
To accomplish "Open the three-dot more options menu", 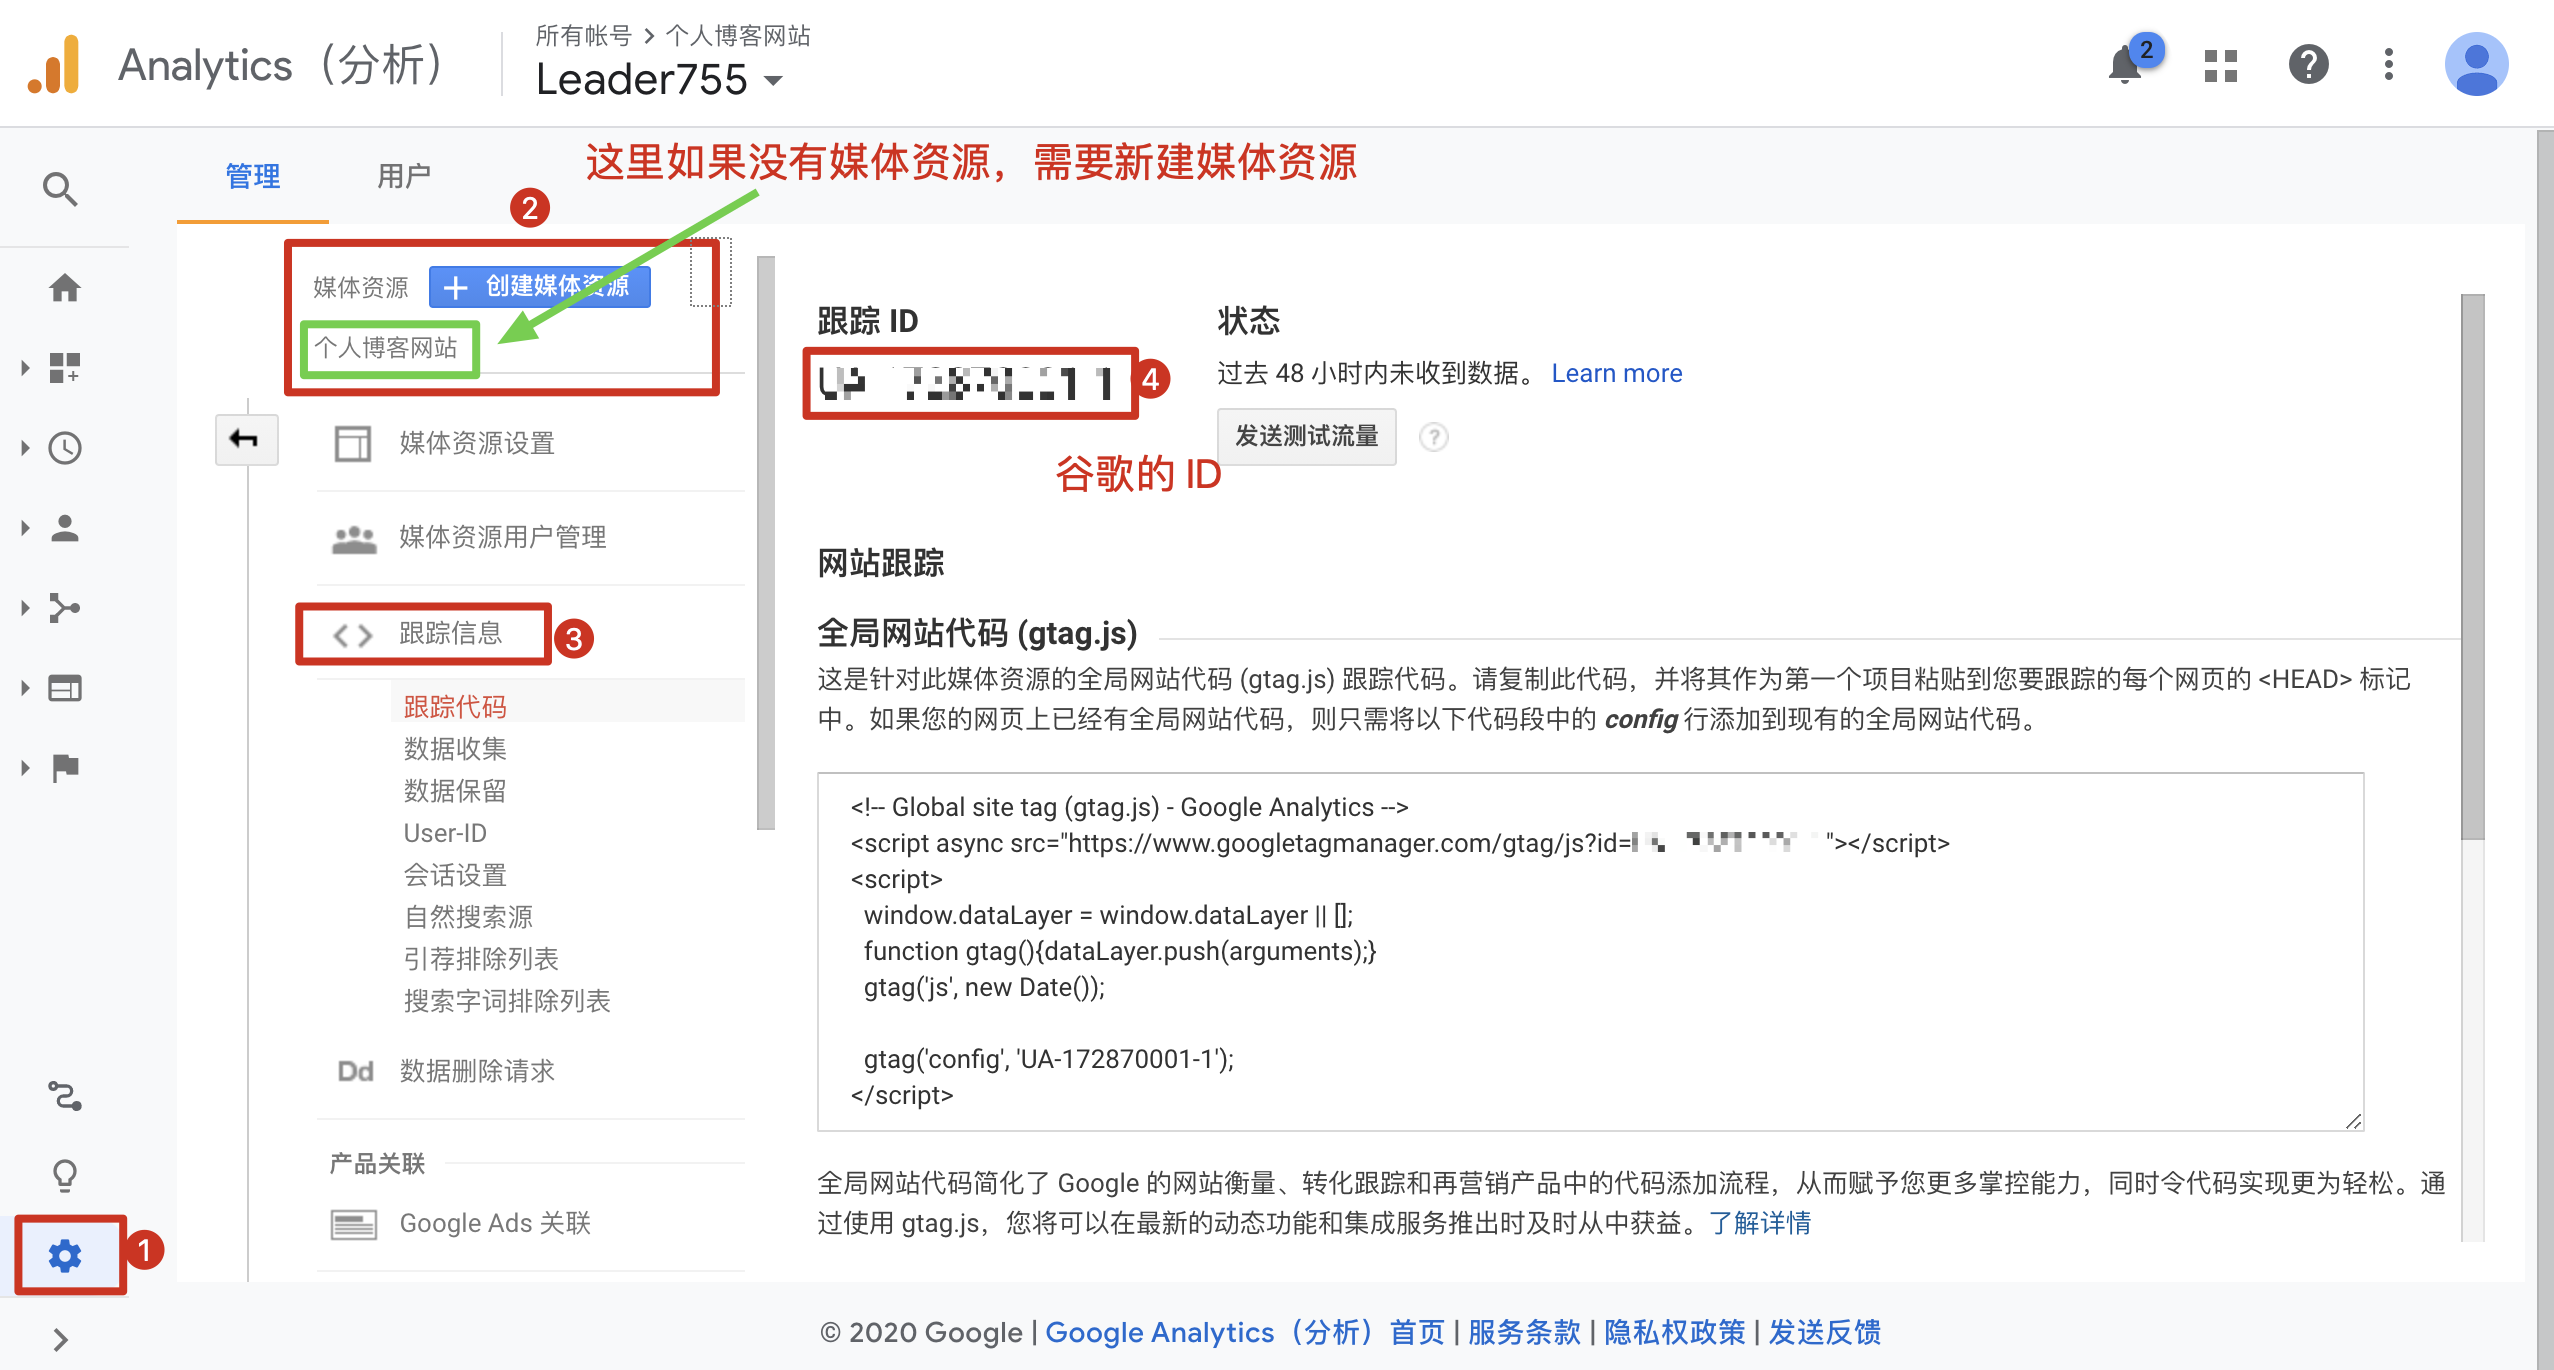I will click(2389, 65).
